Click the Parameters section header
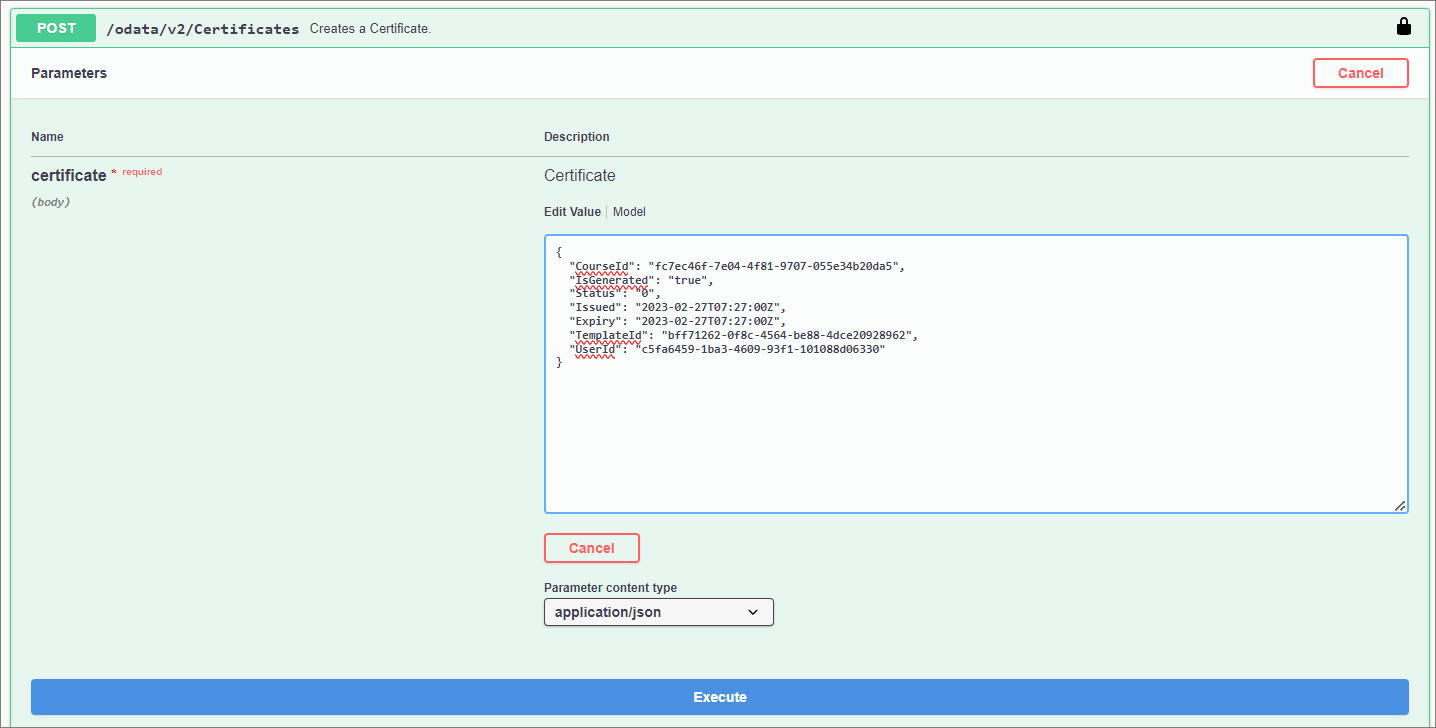This screenshot has width=1436, height=728. click(x=68, y=72)
